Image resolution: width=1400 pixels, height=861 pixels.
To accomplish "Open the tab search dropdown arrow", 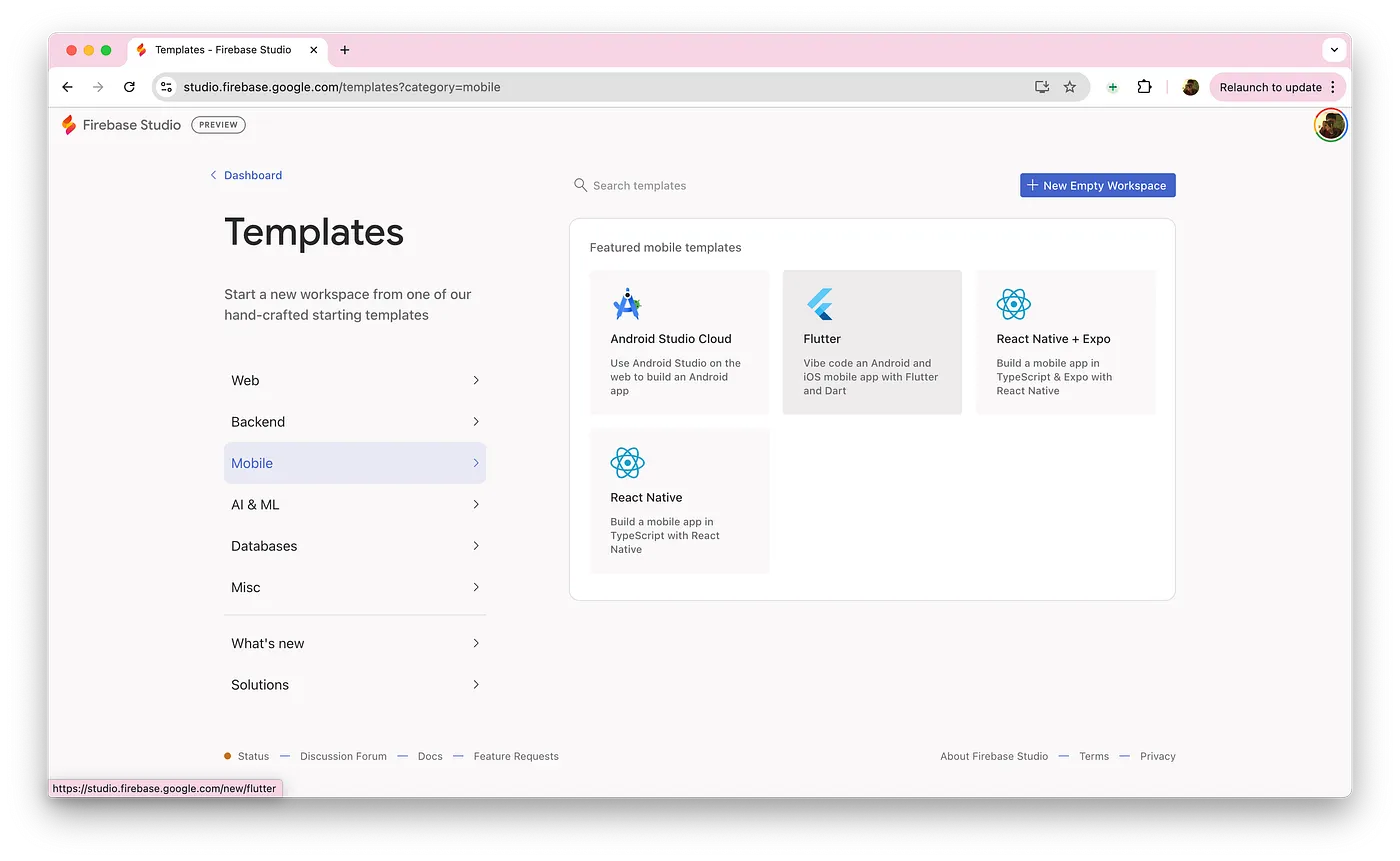I will pos(1334,50).
